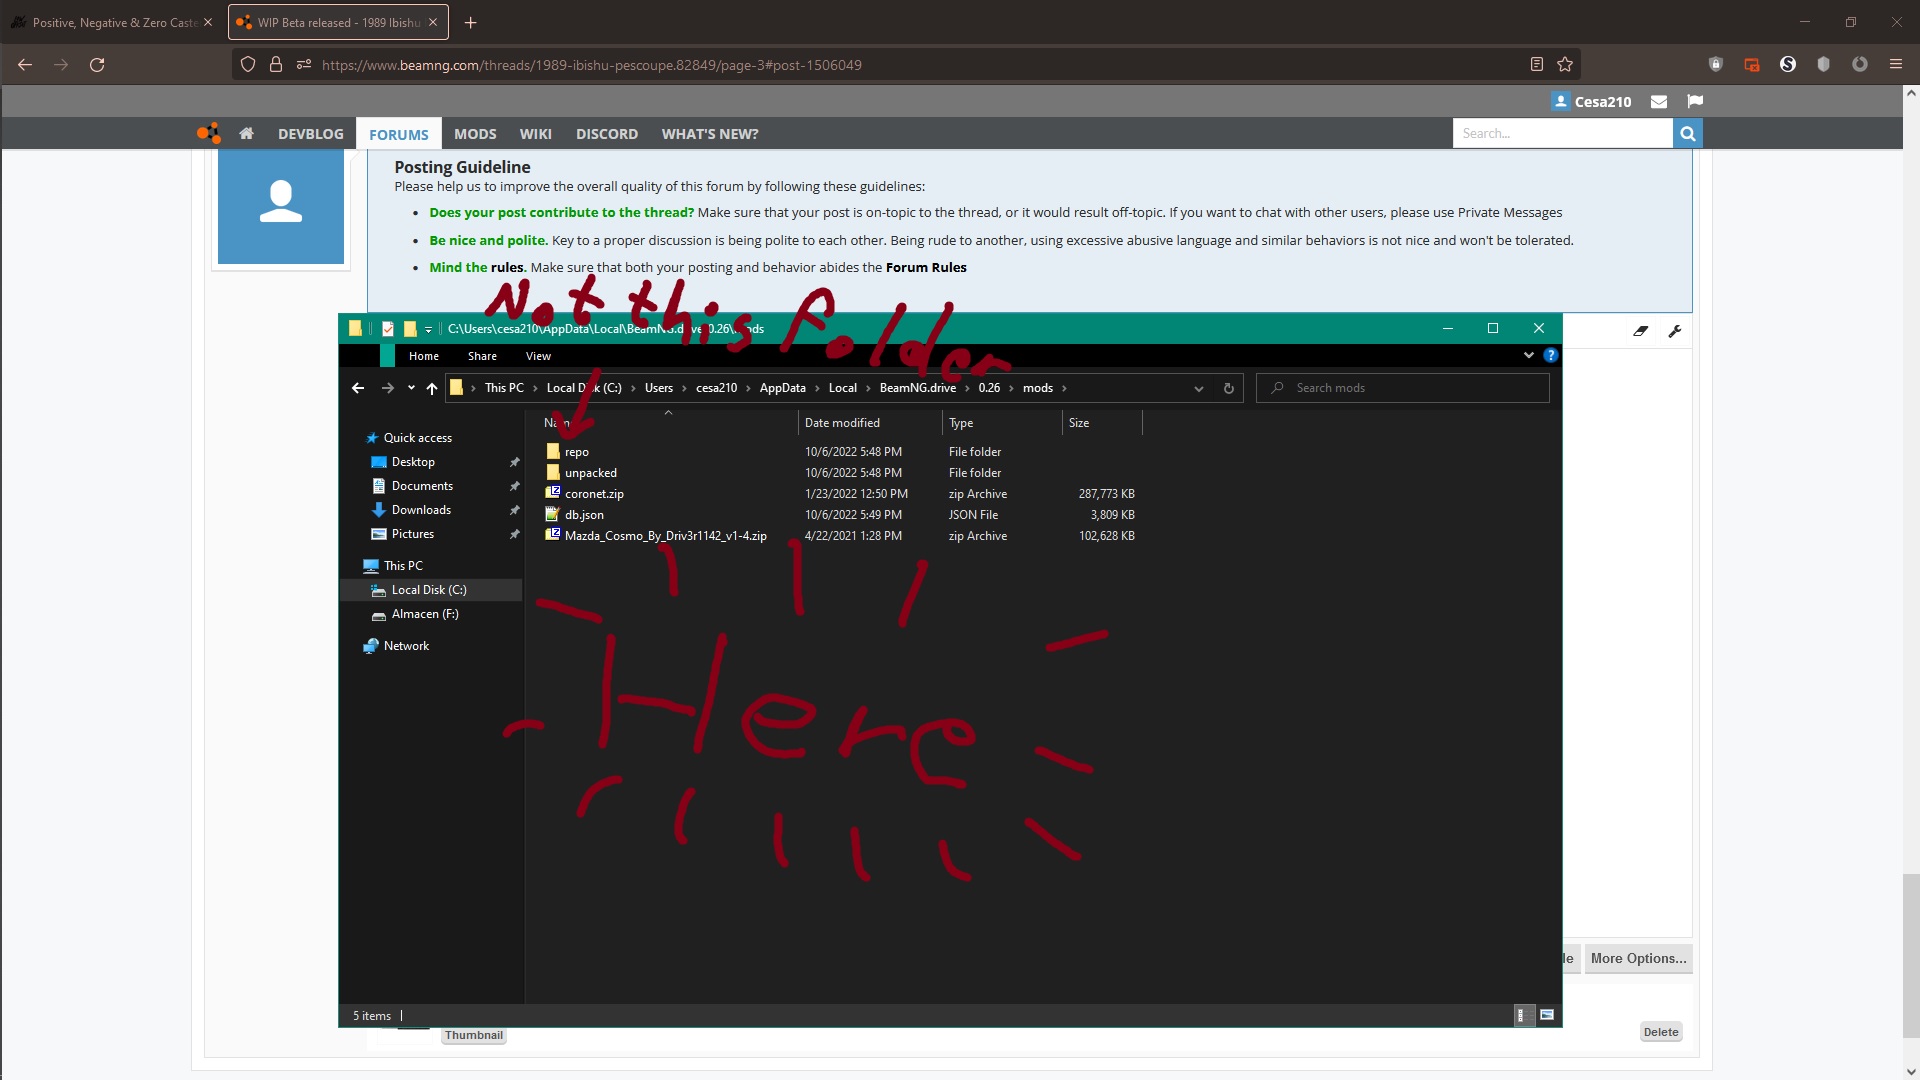This screenshot has height=1080, width=1920.
Task: Click the More Options... button
Action: 1638,958
